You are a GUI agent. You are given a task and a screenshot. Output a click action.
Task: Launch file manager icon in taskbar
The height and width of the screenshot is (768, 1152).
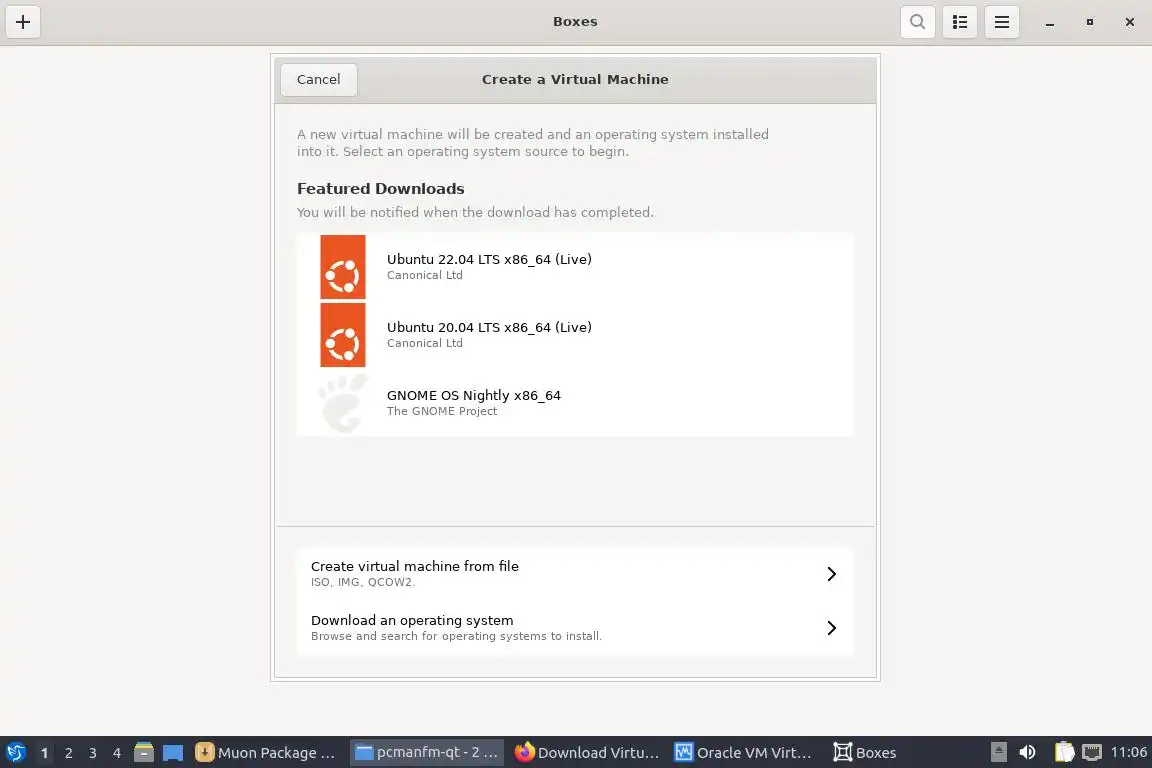pos(144,753)
